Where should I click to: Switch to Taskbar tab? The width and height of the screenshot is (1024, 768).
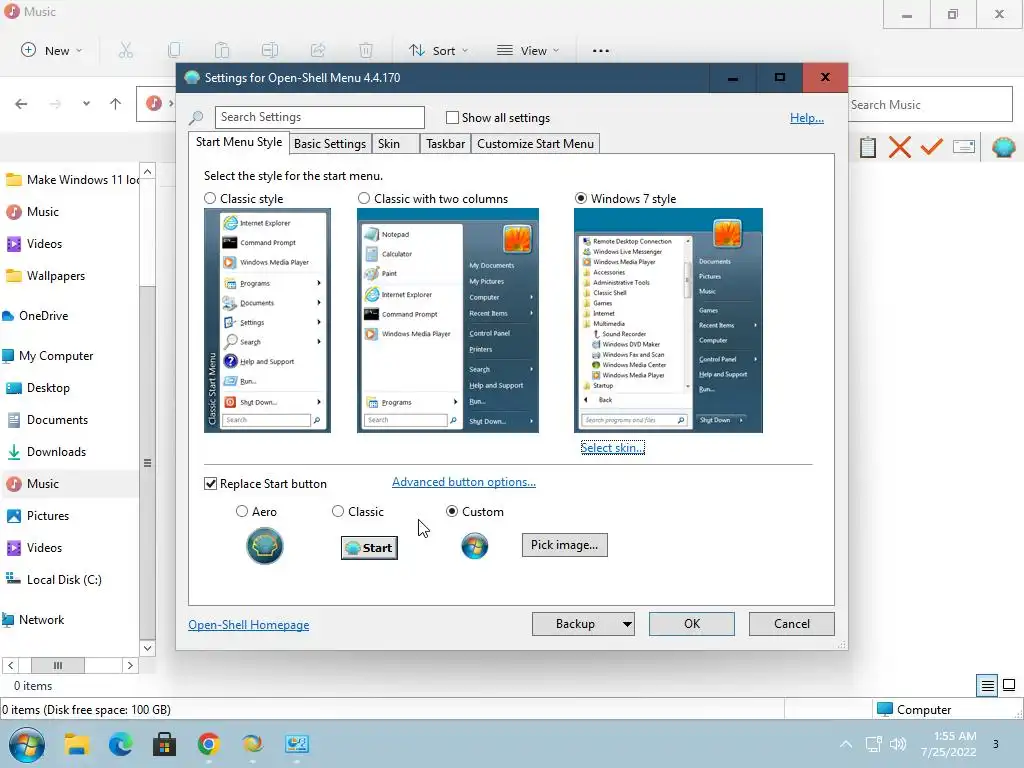point(445,144)
